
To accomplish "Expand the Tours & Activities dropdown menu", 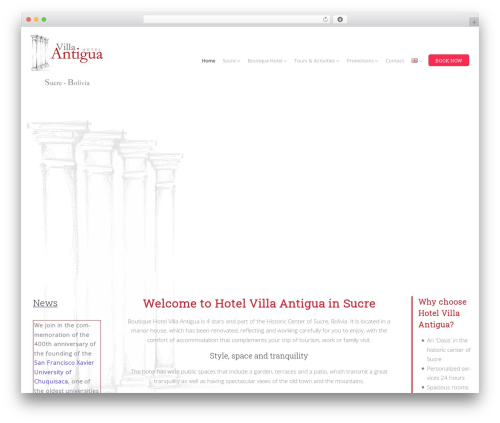I will click(x=317, y=61).
